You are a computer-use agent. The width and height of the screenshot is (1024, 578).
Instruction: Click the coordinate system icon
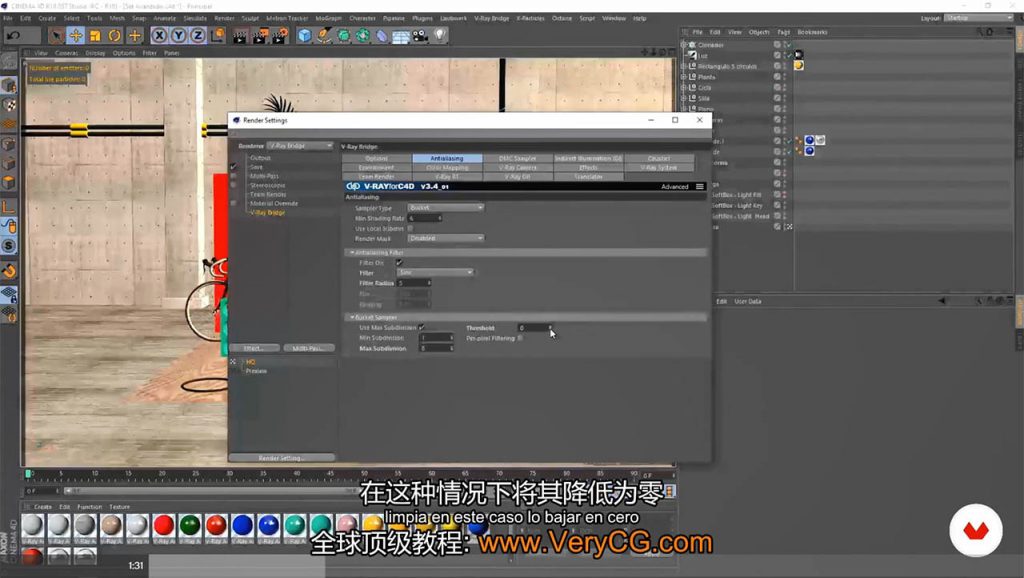217,35
